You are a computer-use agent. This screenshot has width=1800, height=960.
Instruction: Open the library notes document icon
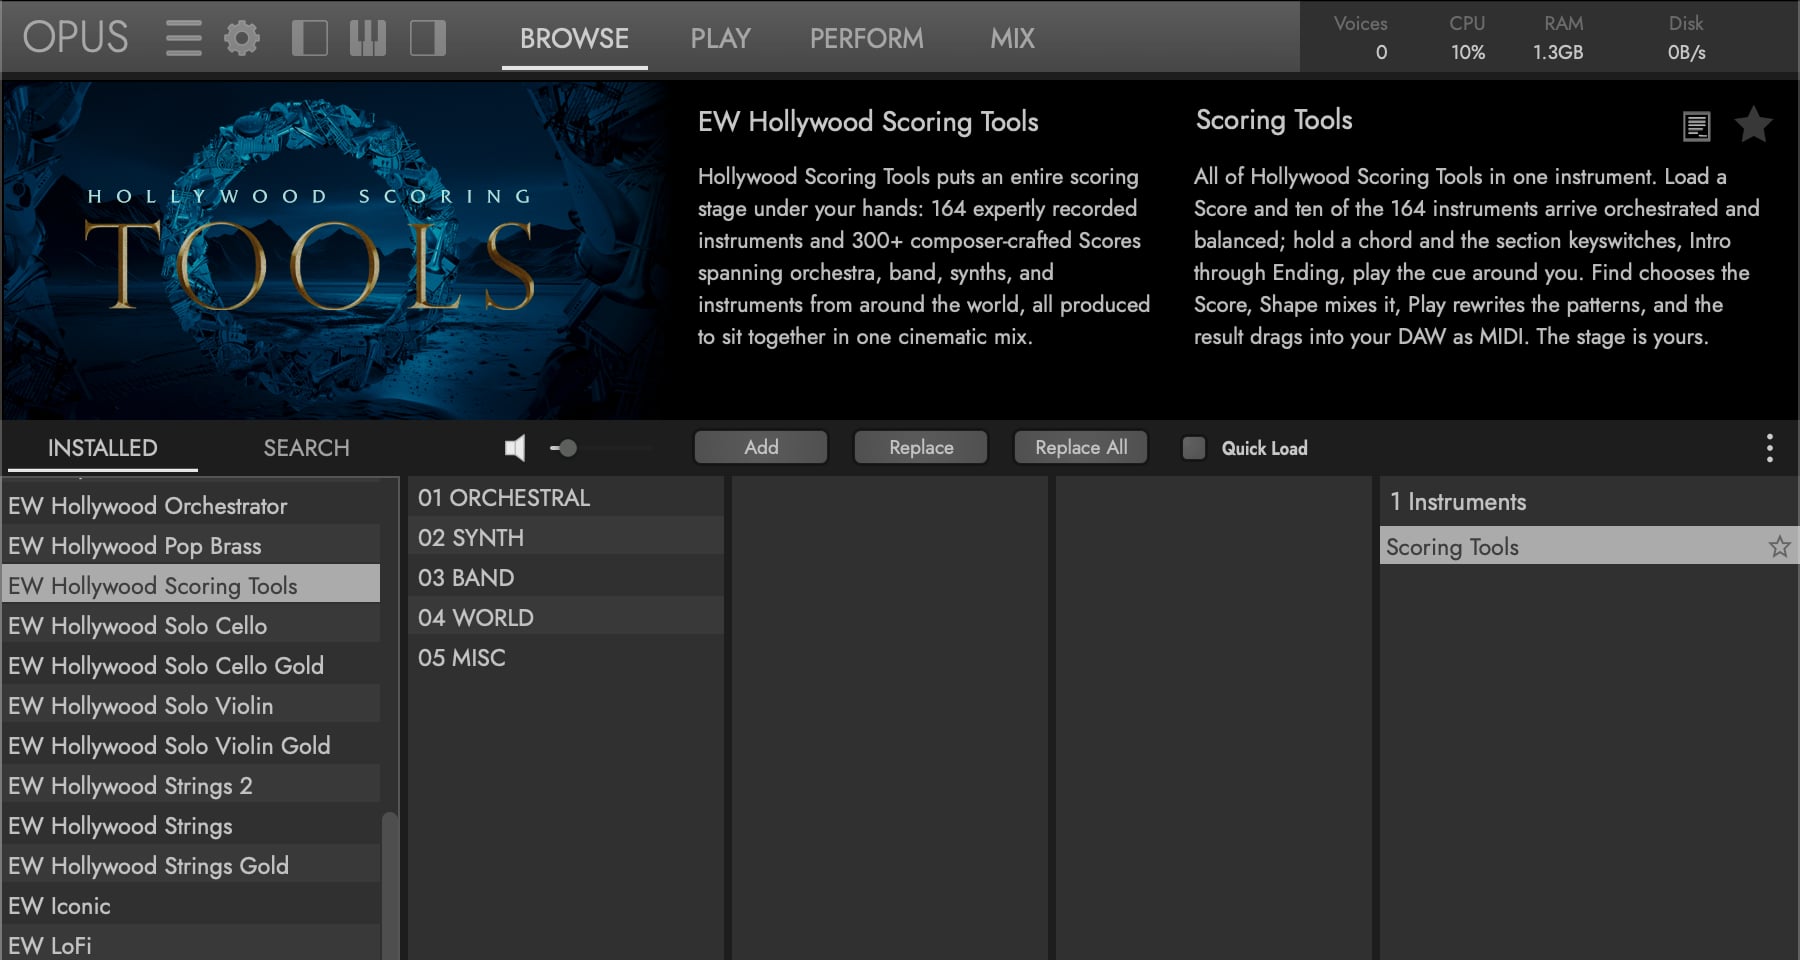click(1697, 126)
